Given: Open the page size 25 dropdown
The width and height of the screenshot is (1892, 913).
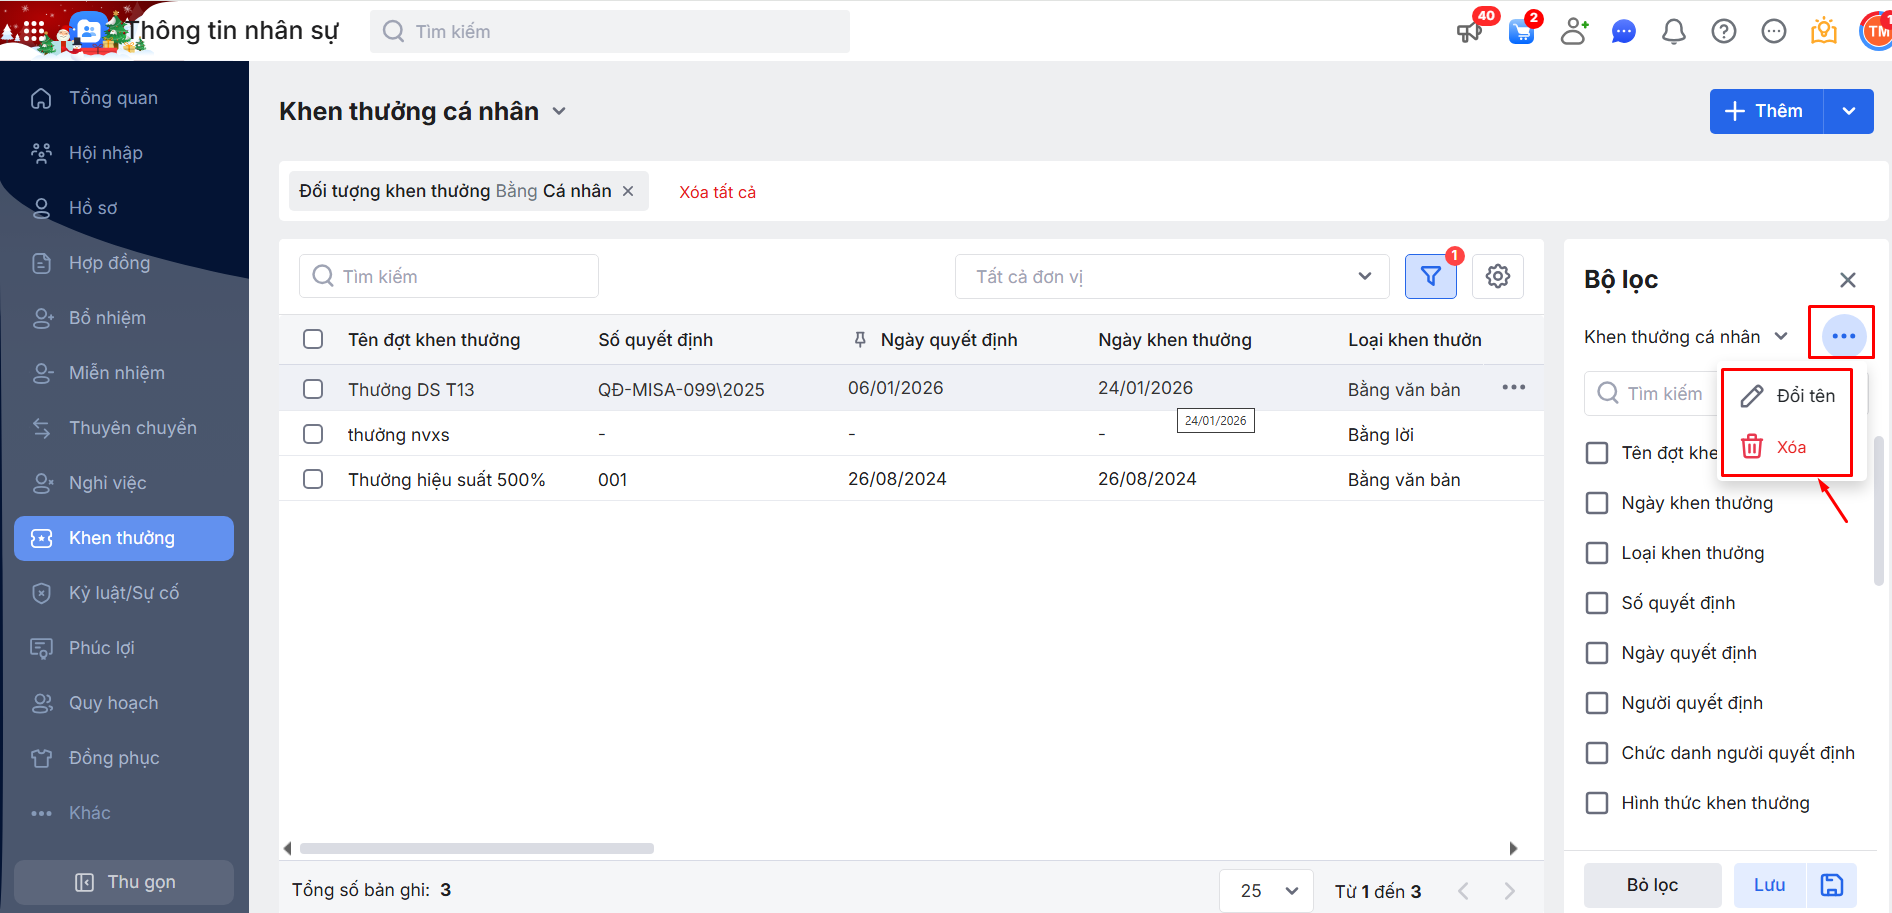Looking at the screenshot, I should [x=1268, y=891].
